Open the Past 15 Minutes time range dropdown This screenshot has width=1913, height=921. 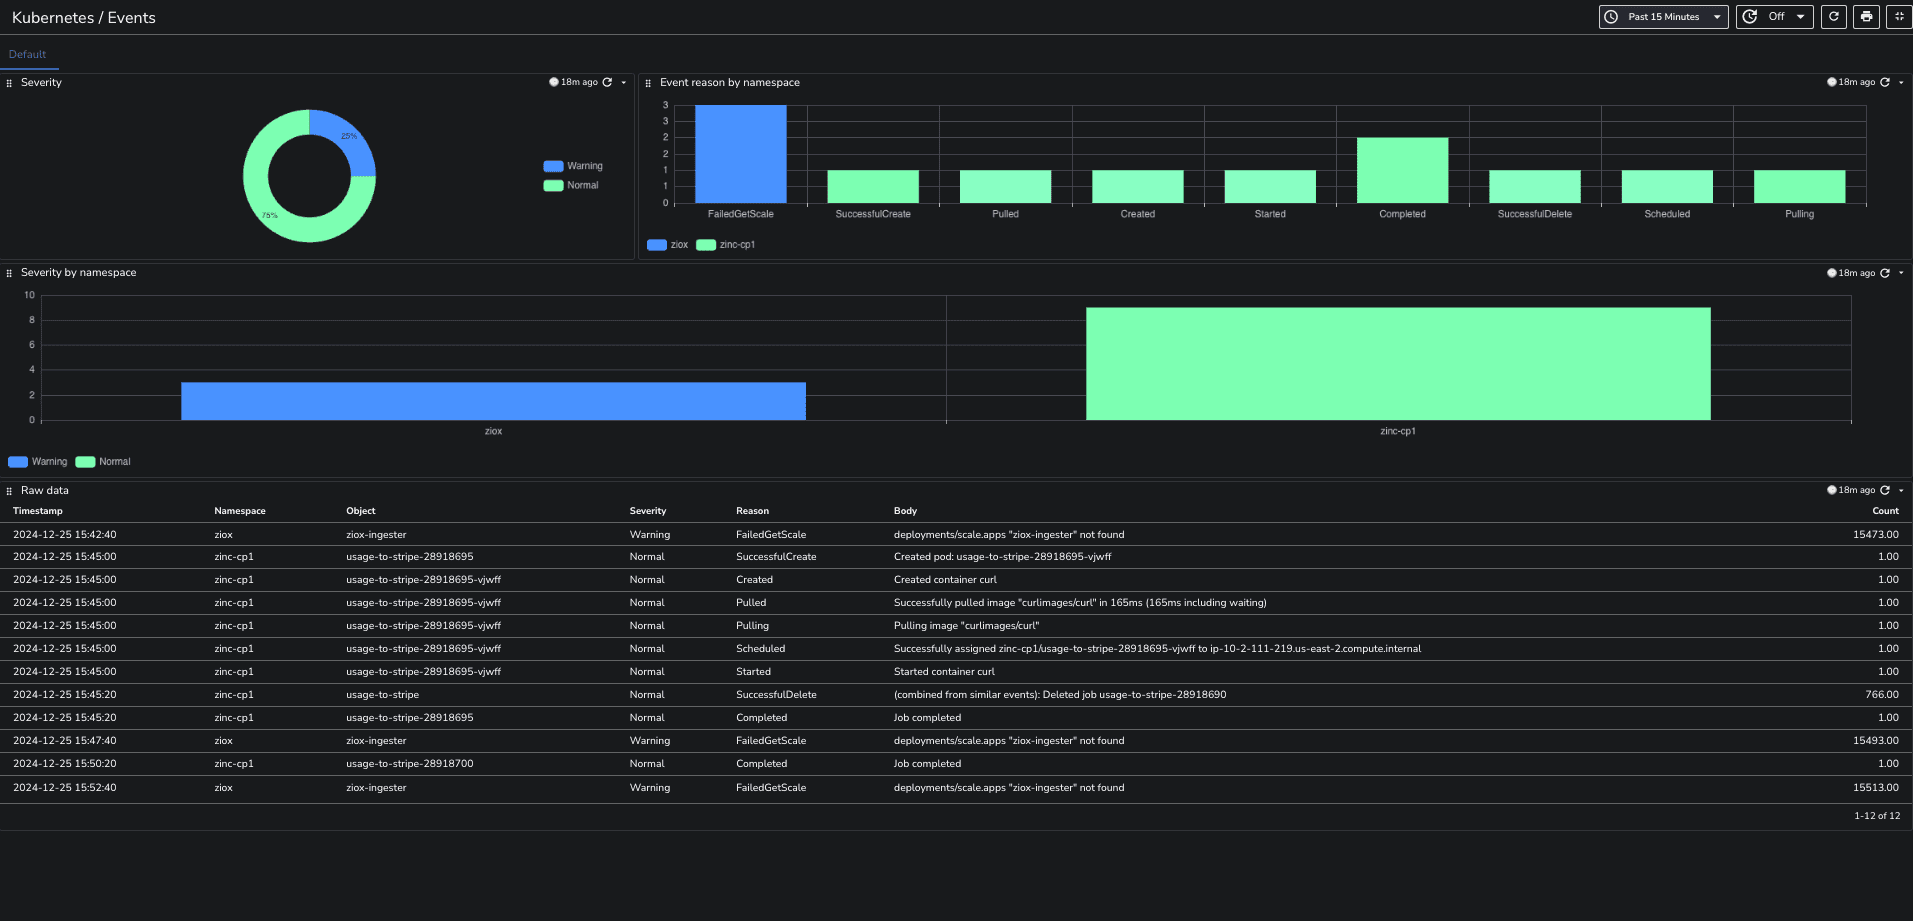(x=1663, y=17)
